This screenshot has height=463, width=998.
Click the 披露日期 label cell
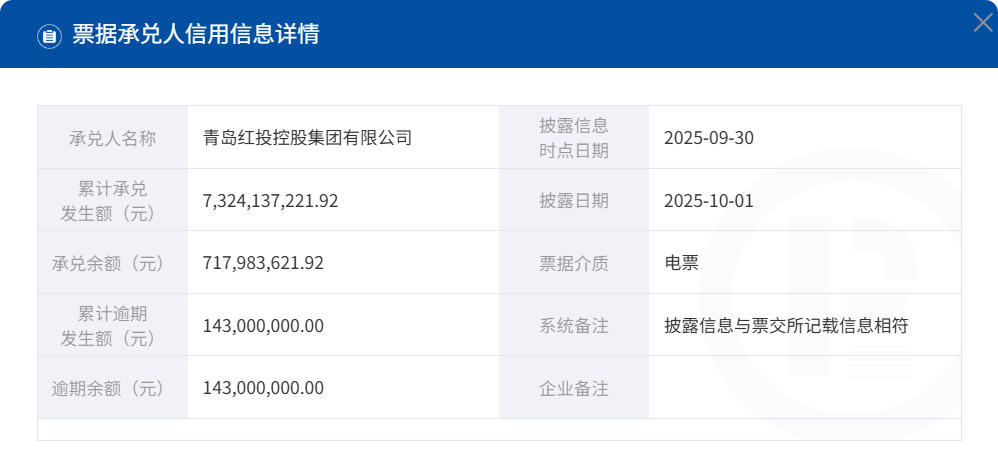coord(574,201)
